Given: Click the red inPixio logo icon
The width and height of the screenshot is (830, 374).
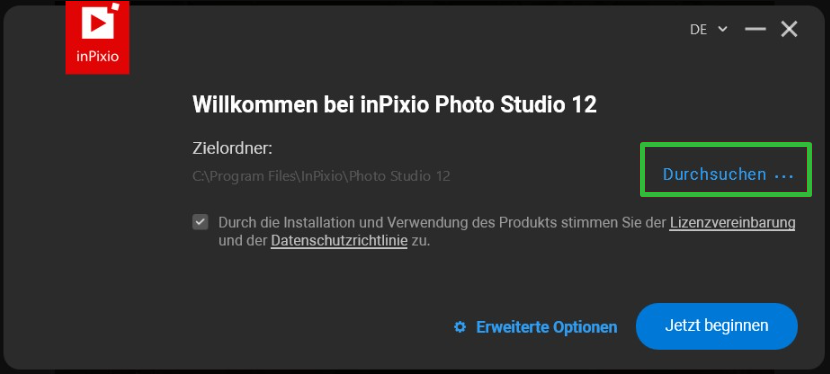Looking at the screenshot, I should 97,38.
